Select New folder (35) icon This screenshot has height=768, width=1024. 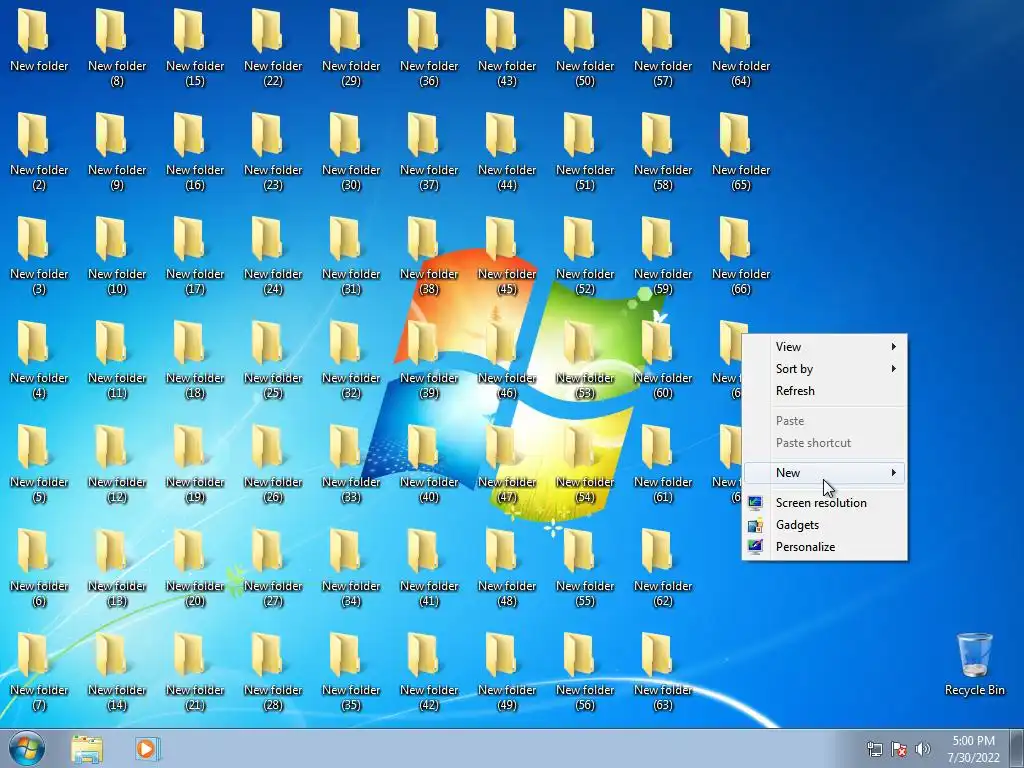click(344, 654)
